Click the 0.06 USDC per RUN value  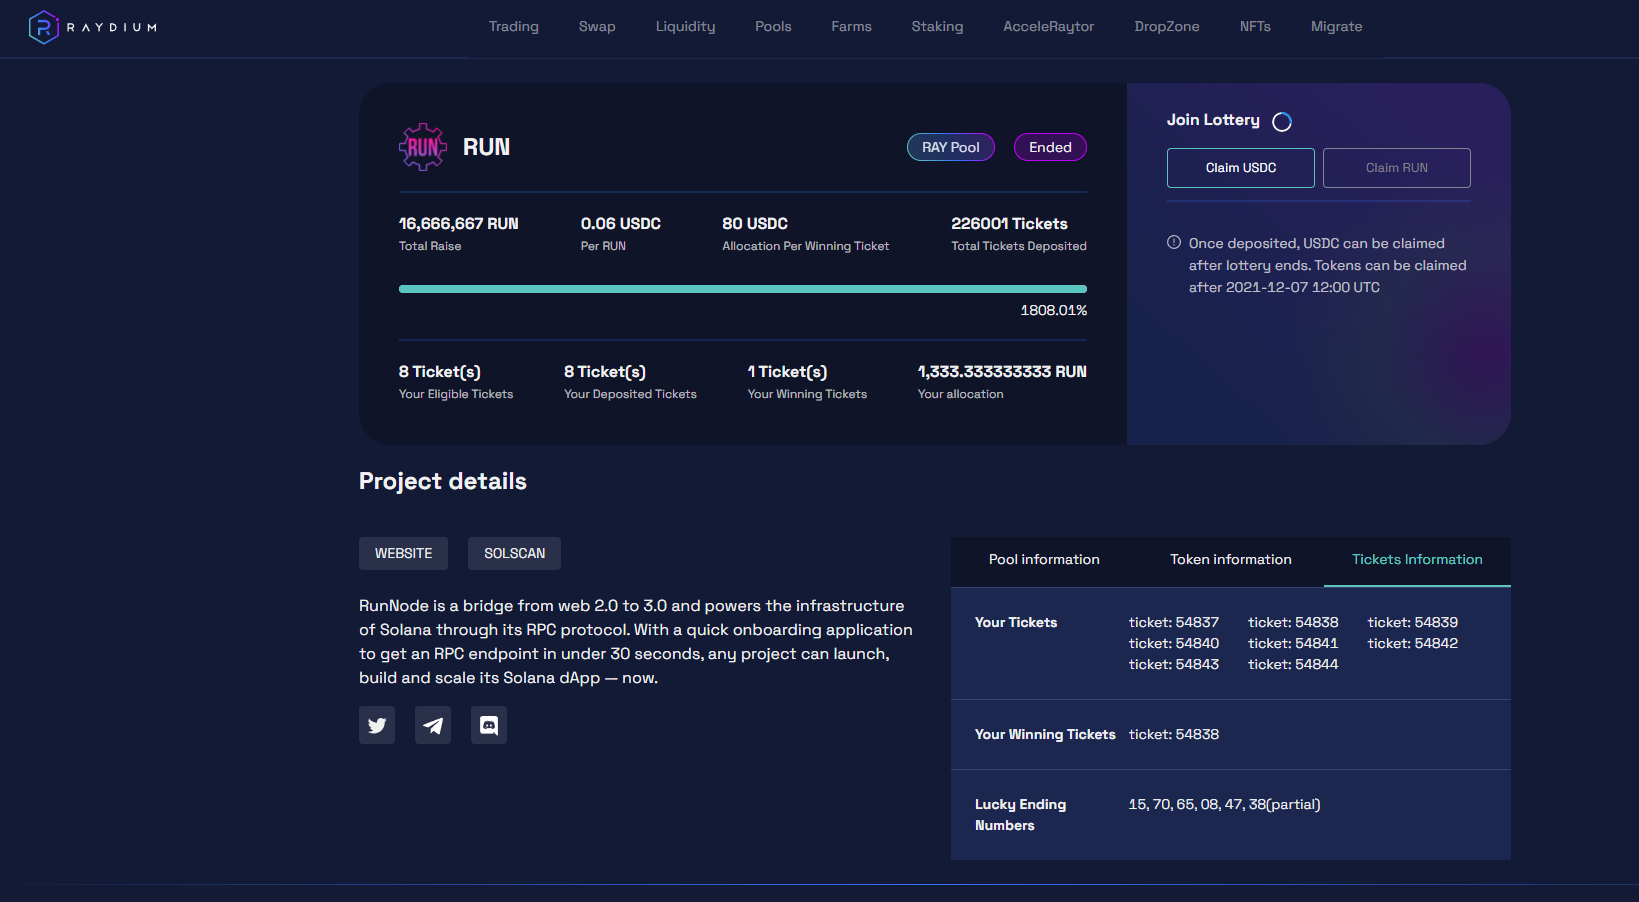[x=621, y=224]
